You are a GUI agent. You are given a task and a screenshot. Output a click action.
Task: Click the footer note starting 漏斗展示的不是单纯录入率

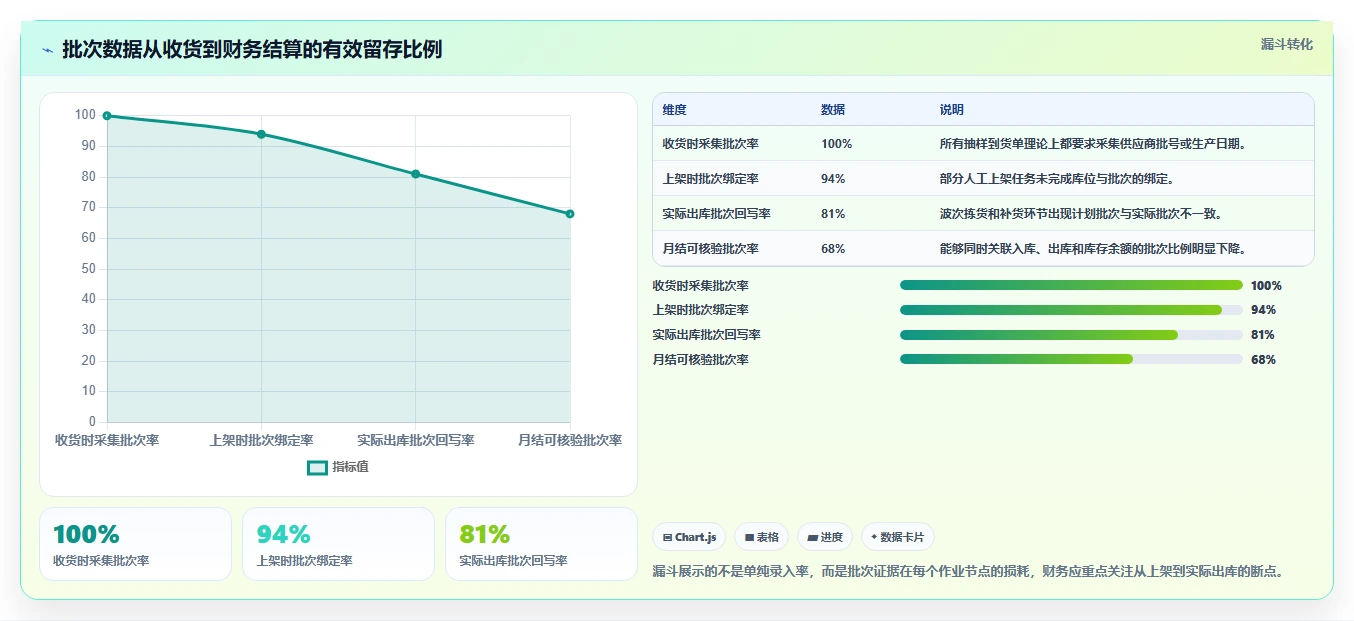(968, 572)
